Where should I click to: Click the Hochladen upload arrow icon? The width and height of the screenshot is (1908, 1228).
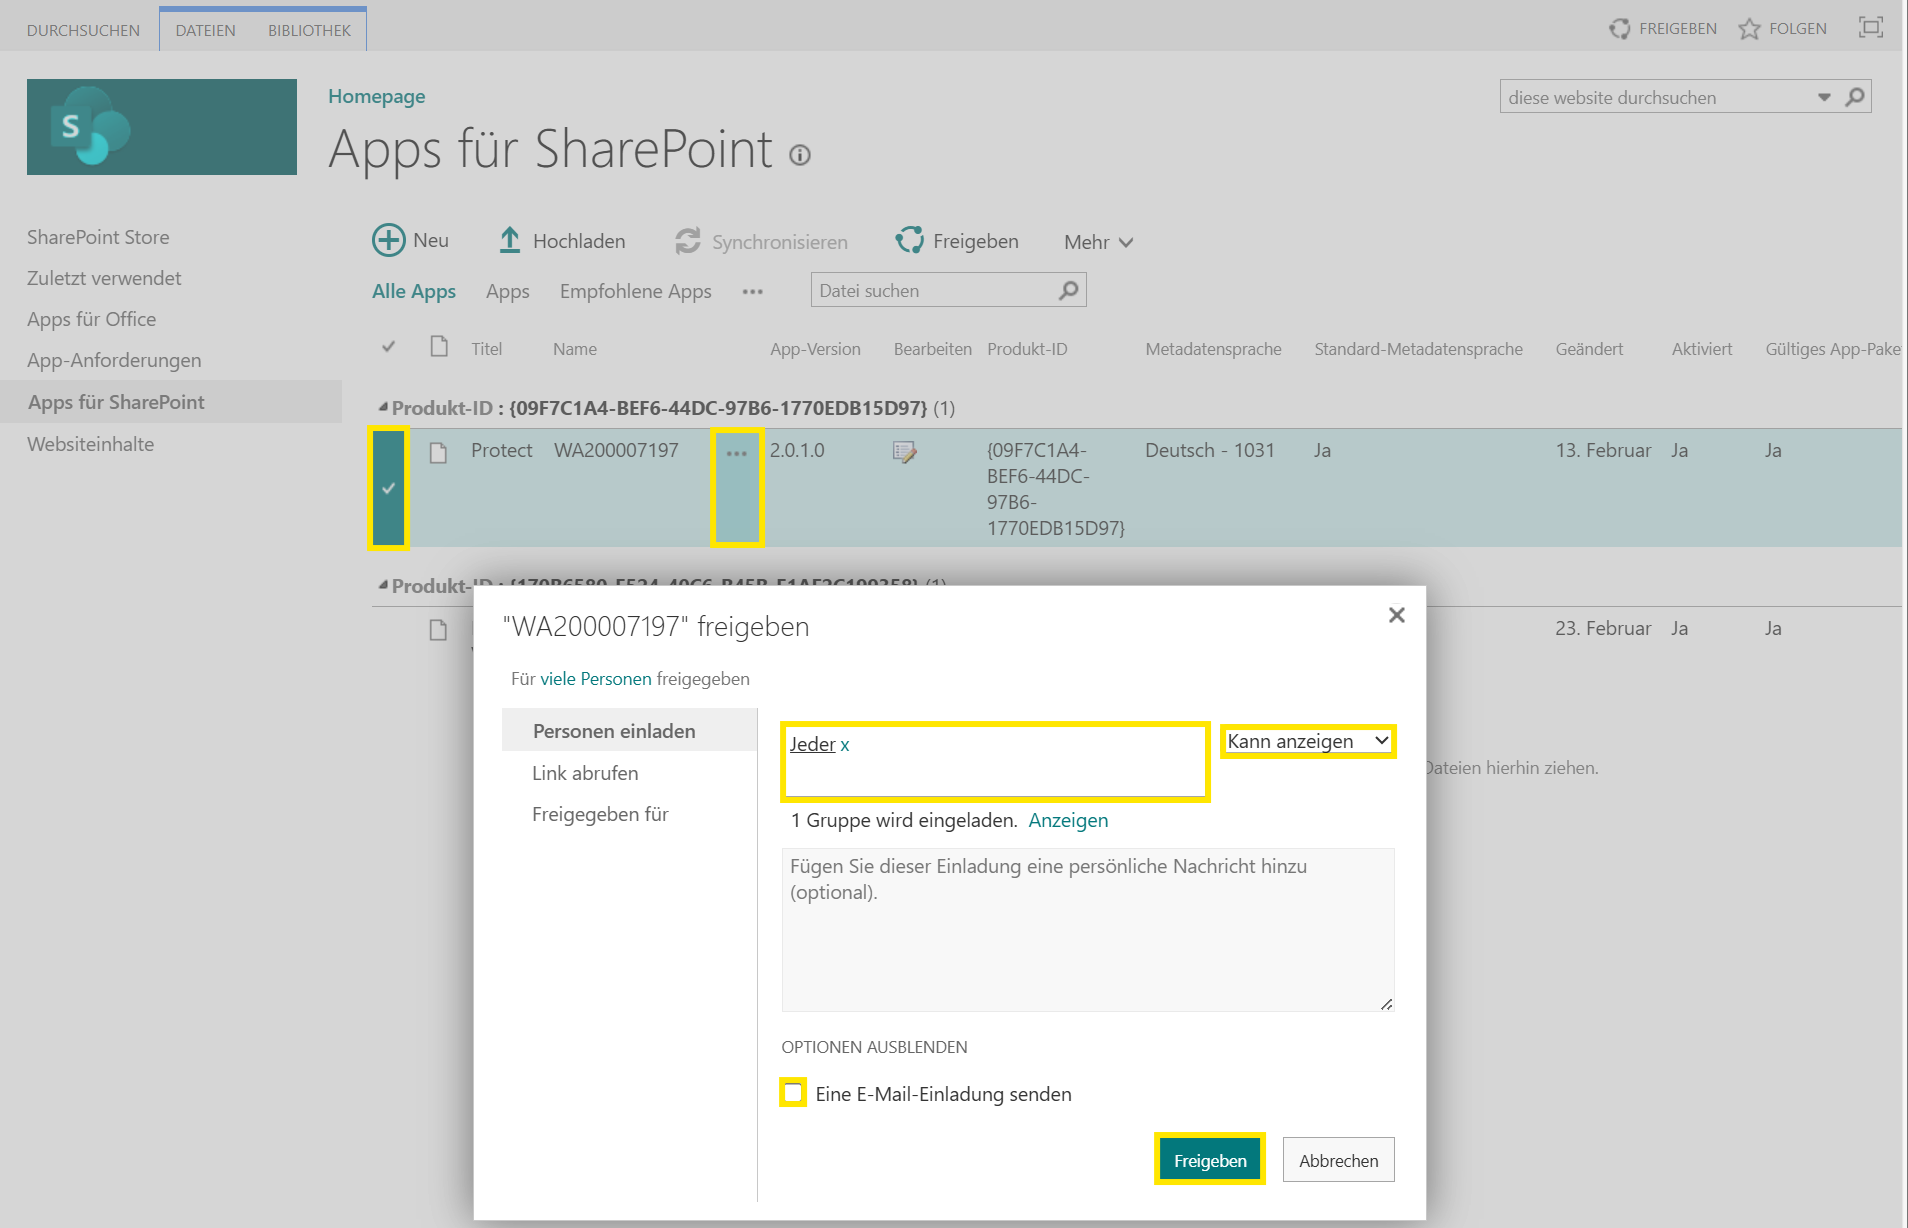pyautogui.click(x=510, y=240)
